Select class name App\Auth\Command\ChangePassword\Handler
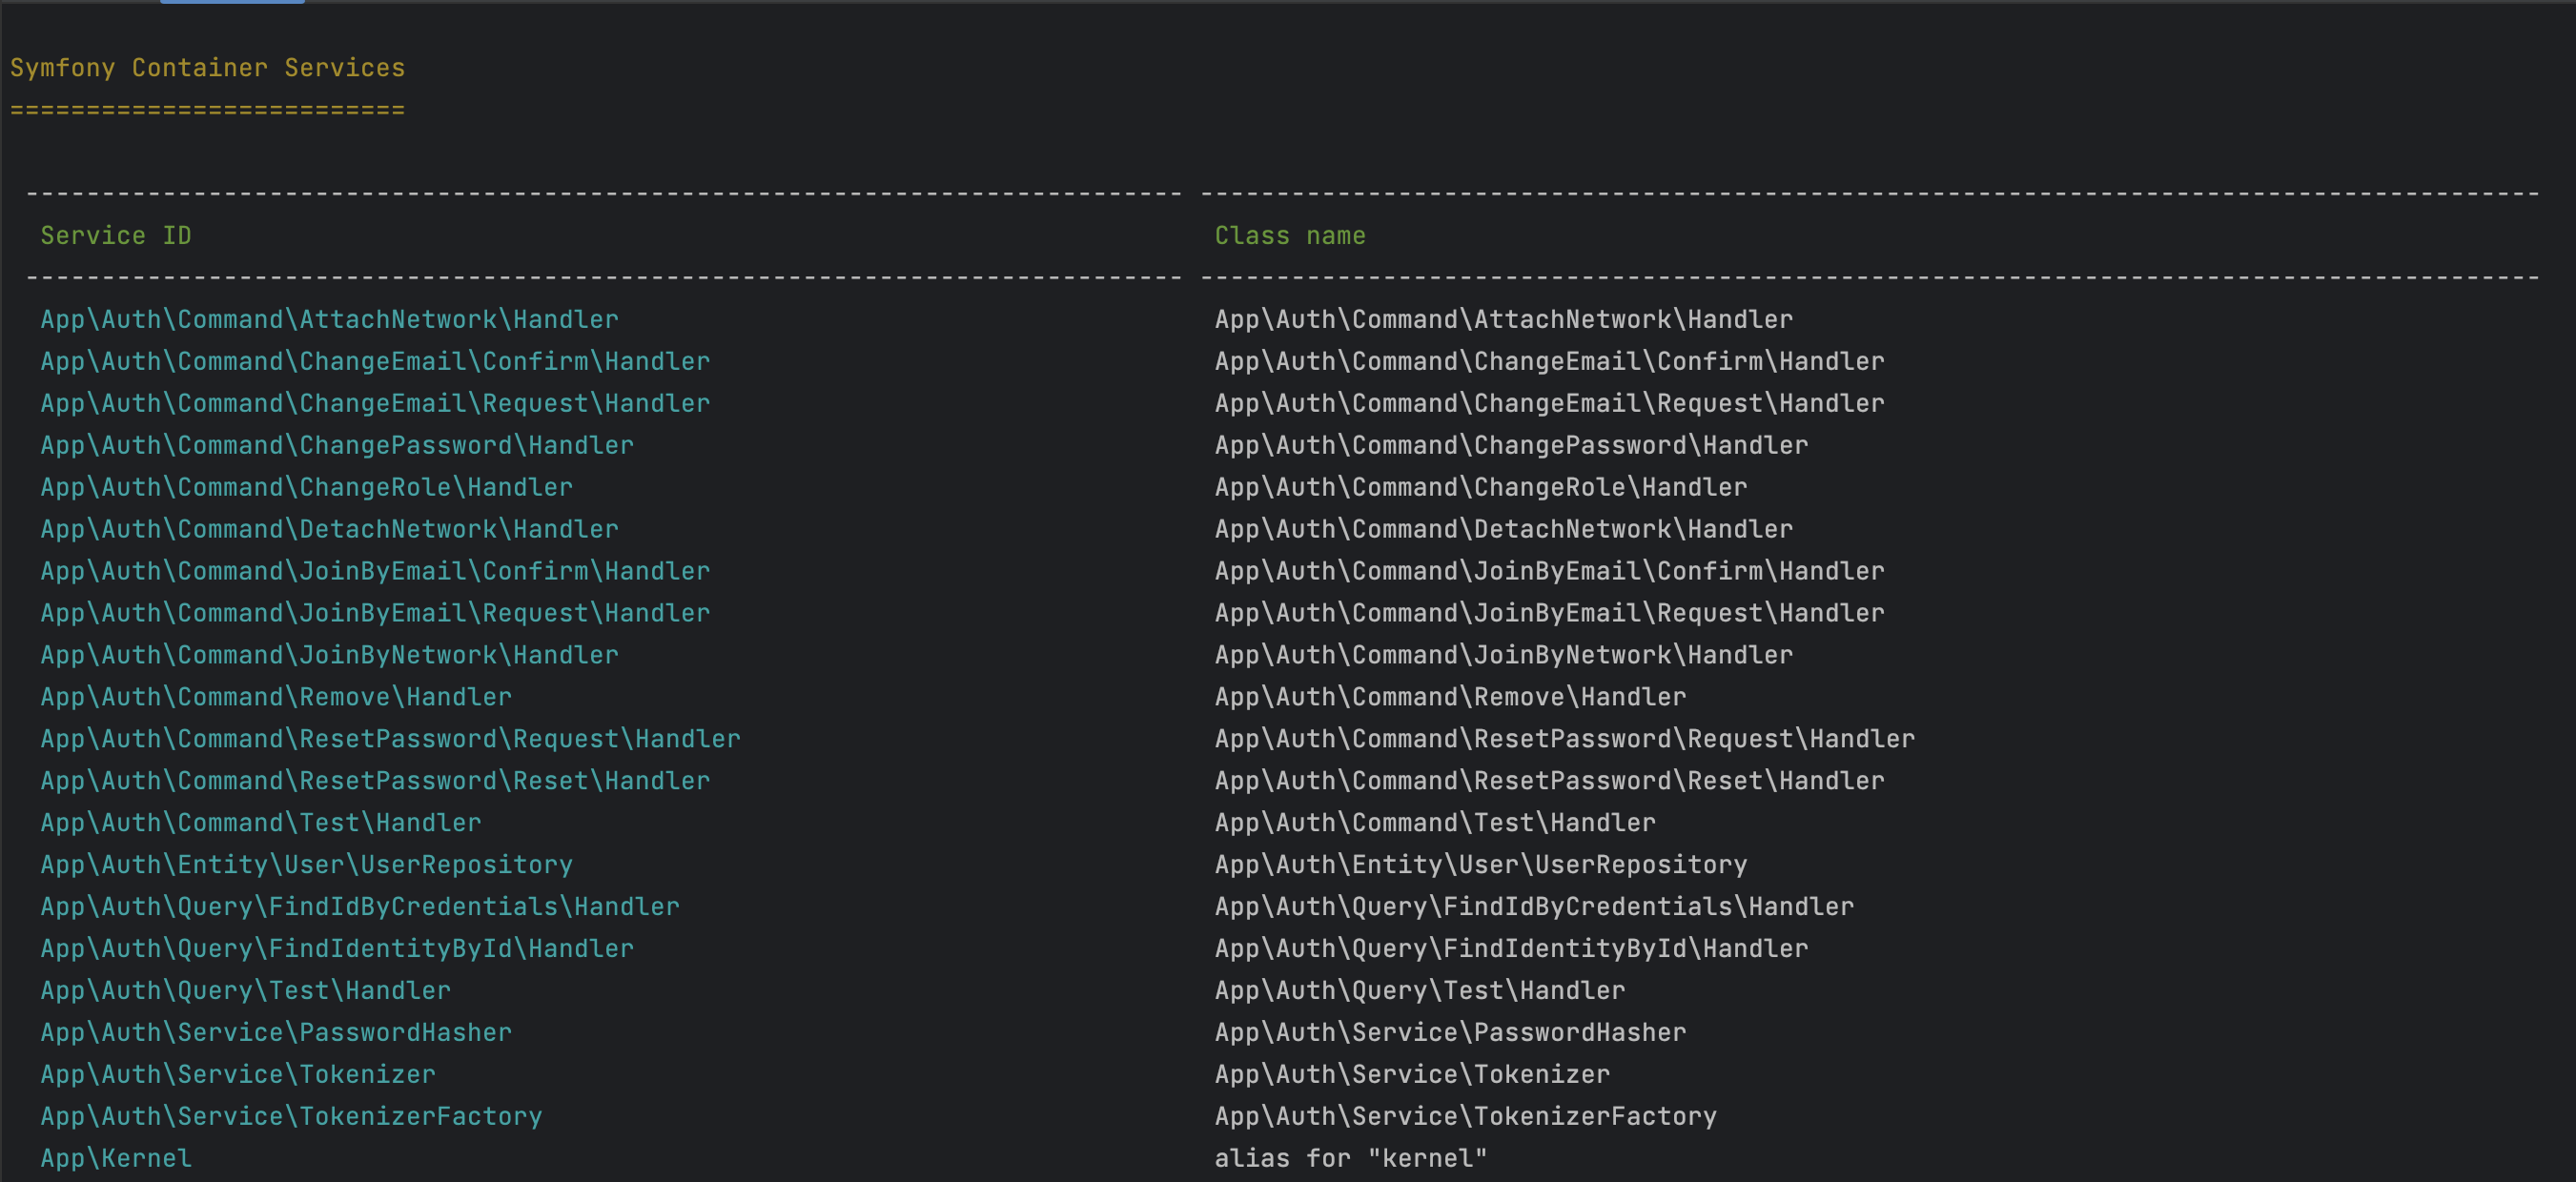The height and width of the screenshot is (1182, 2576). (1512, 446)
